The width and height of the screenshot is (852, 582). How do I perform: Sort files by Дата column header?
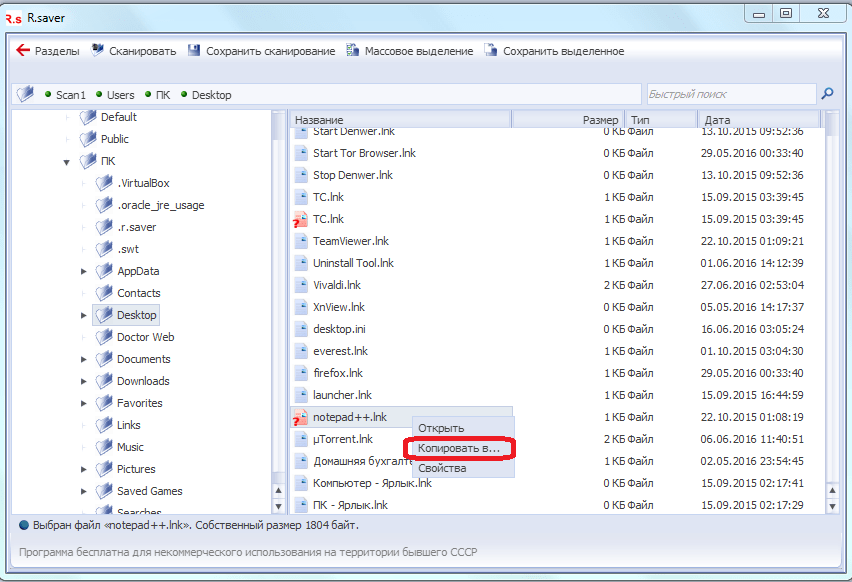(x=757, y=120)
